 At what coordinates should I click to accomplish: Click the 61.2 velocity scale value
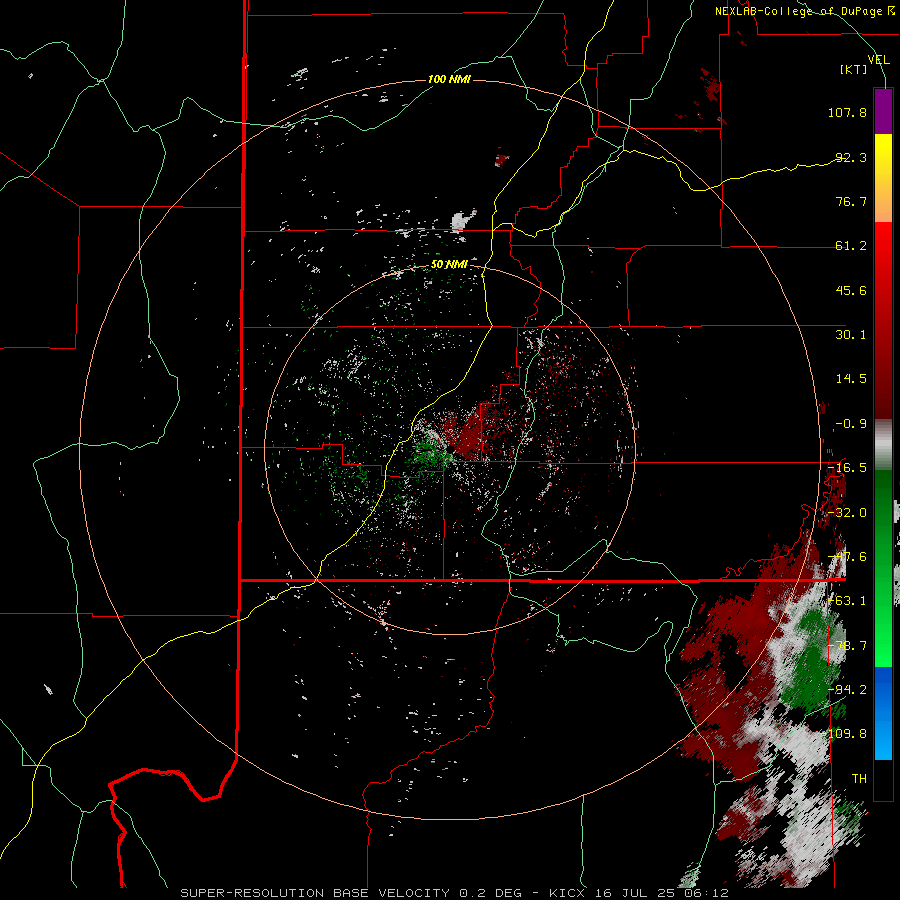[x=851, y=246]
